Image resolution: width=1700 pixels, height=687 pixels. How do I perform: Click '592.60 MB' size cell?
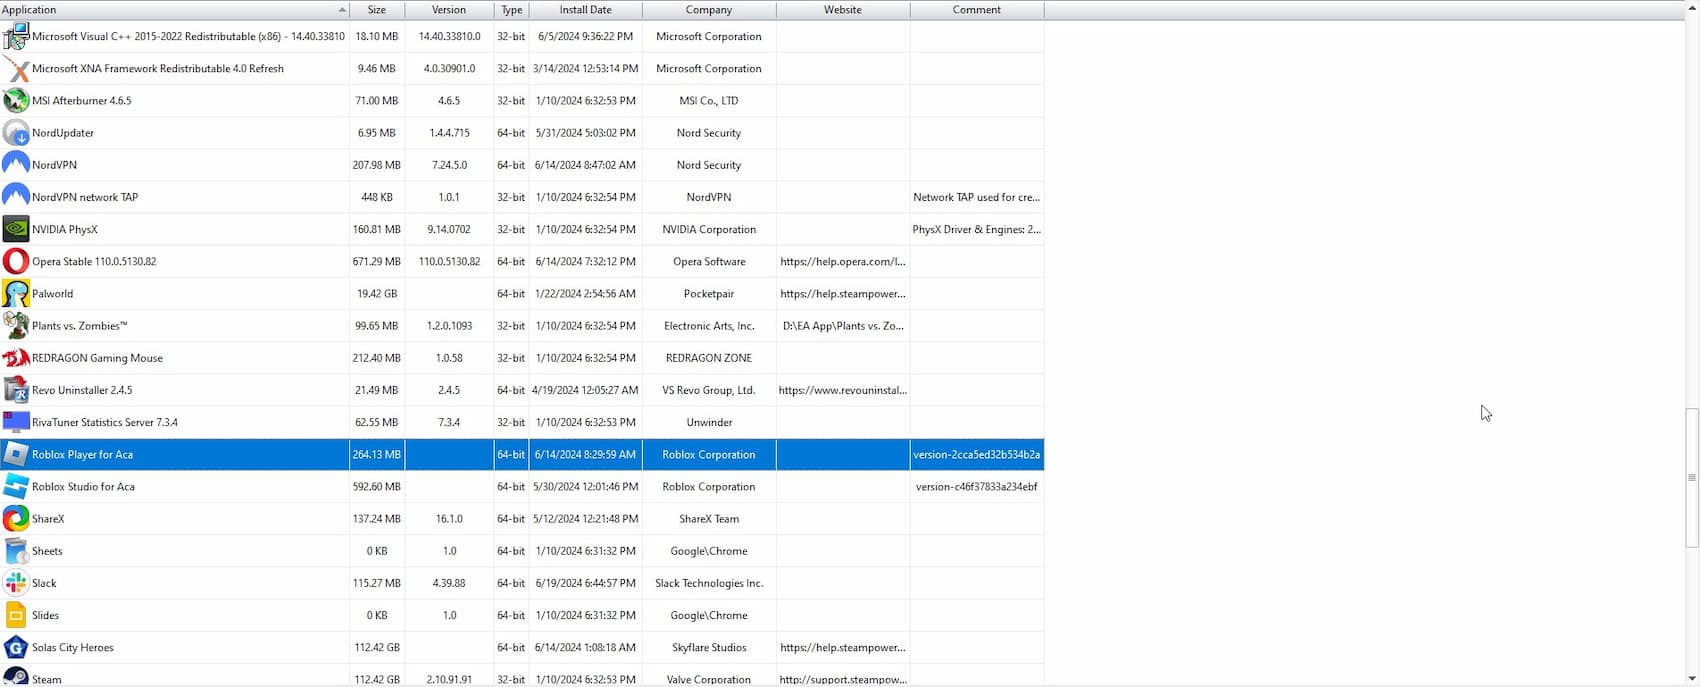pyautogui.click(x=377, y=487)
